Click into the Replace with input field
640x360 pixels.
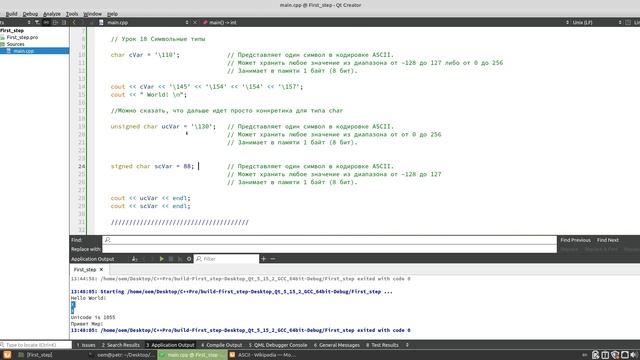329,249
